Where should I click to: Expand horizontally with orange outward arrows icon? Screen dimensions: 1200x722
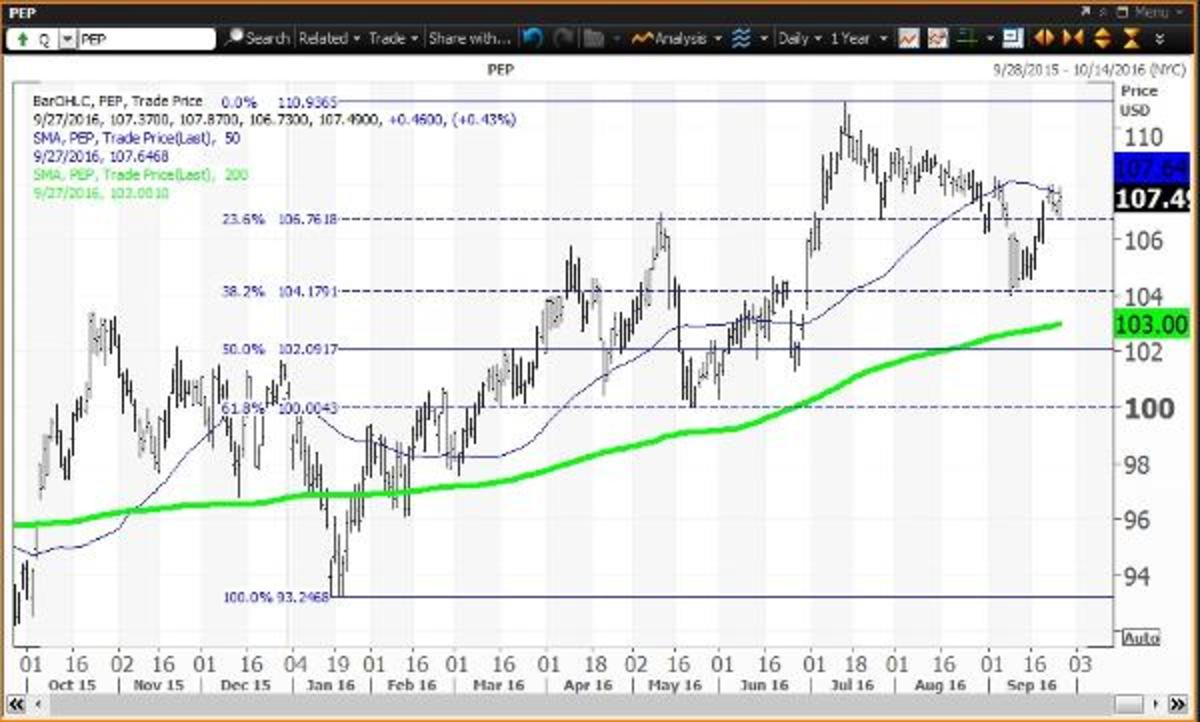[x=1044, y=39]
